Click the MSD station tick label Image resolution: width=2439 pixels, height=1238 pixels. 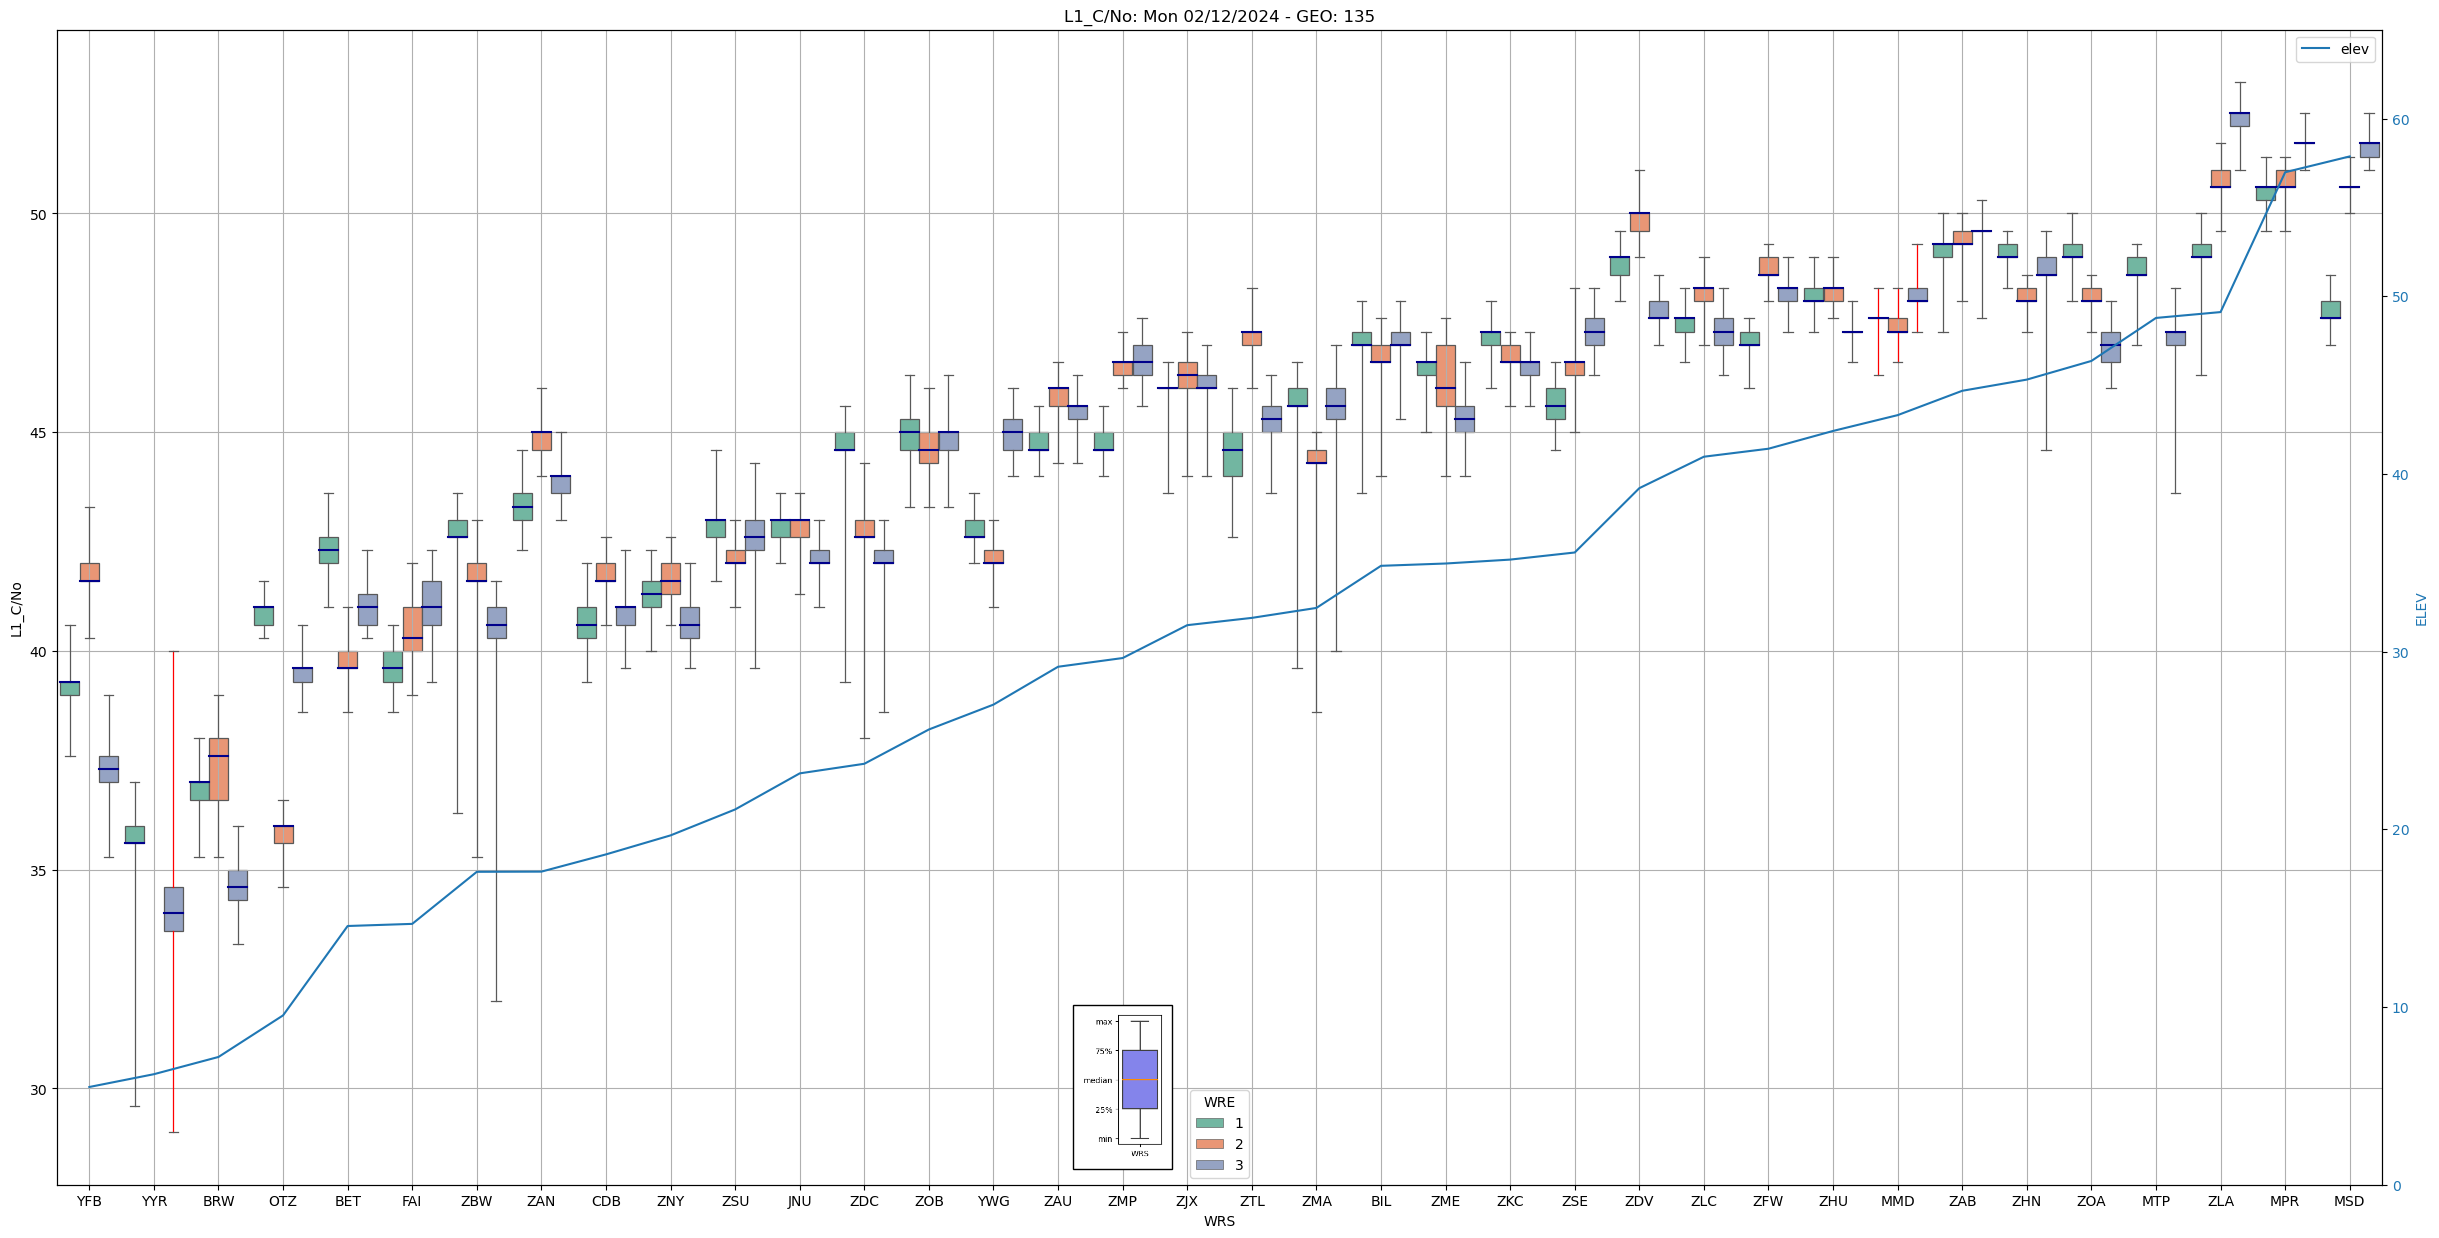click(2349, 1201)
